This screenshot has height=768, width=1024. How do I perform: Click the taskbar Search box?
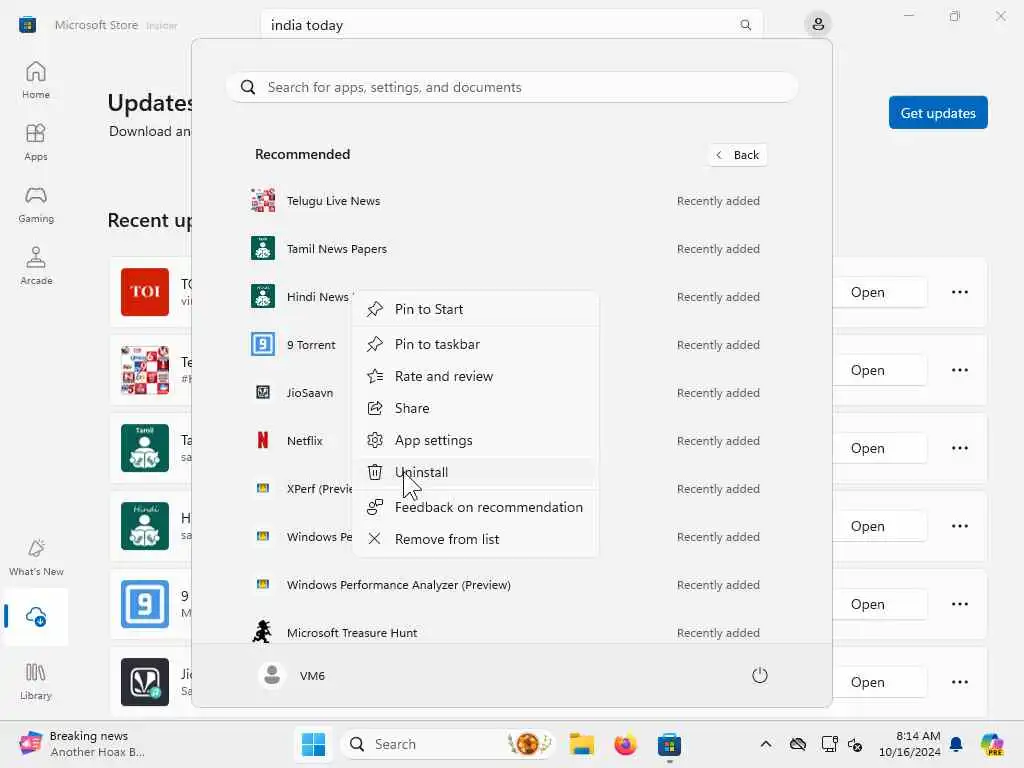[x=447, y=744]
